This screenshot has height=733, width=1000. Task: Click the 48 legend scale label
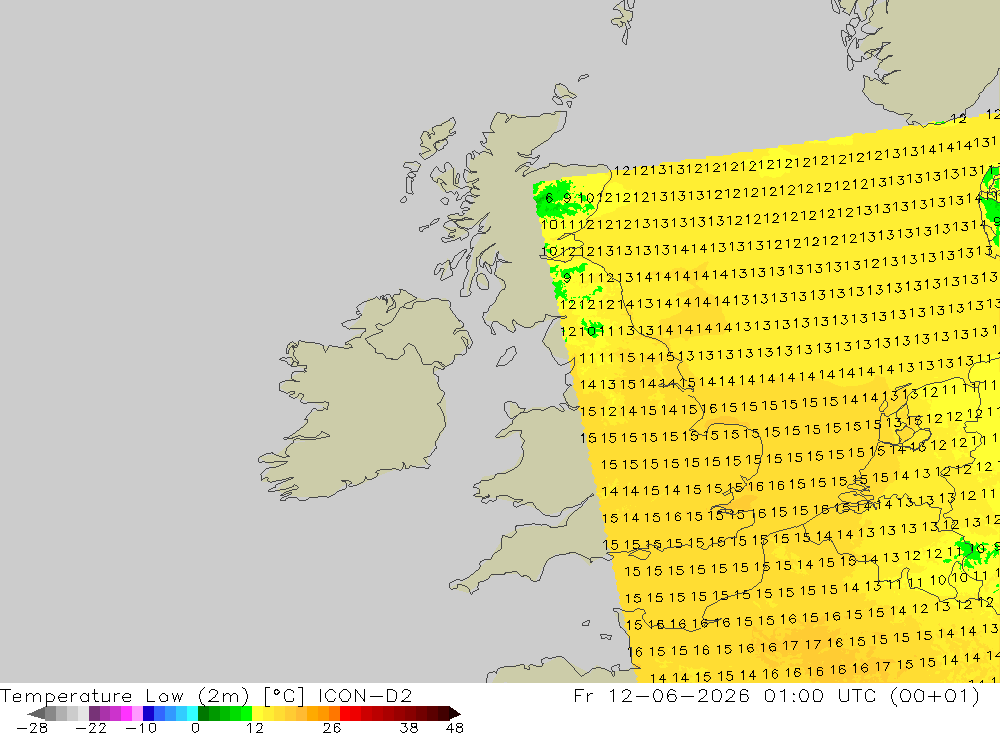[x=455, y=728]
